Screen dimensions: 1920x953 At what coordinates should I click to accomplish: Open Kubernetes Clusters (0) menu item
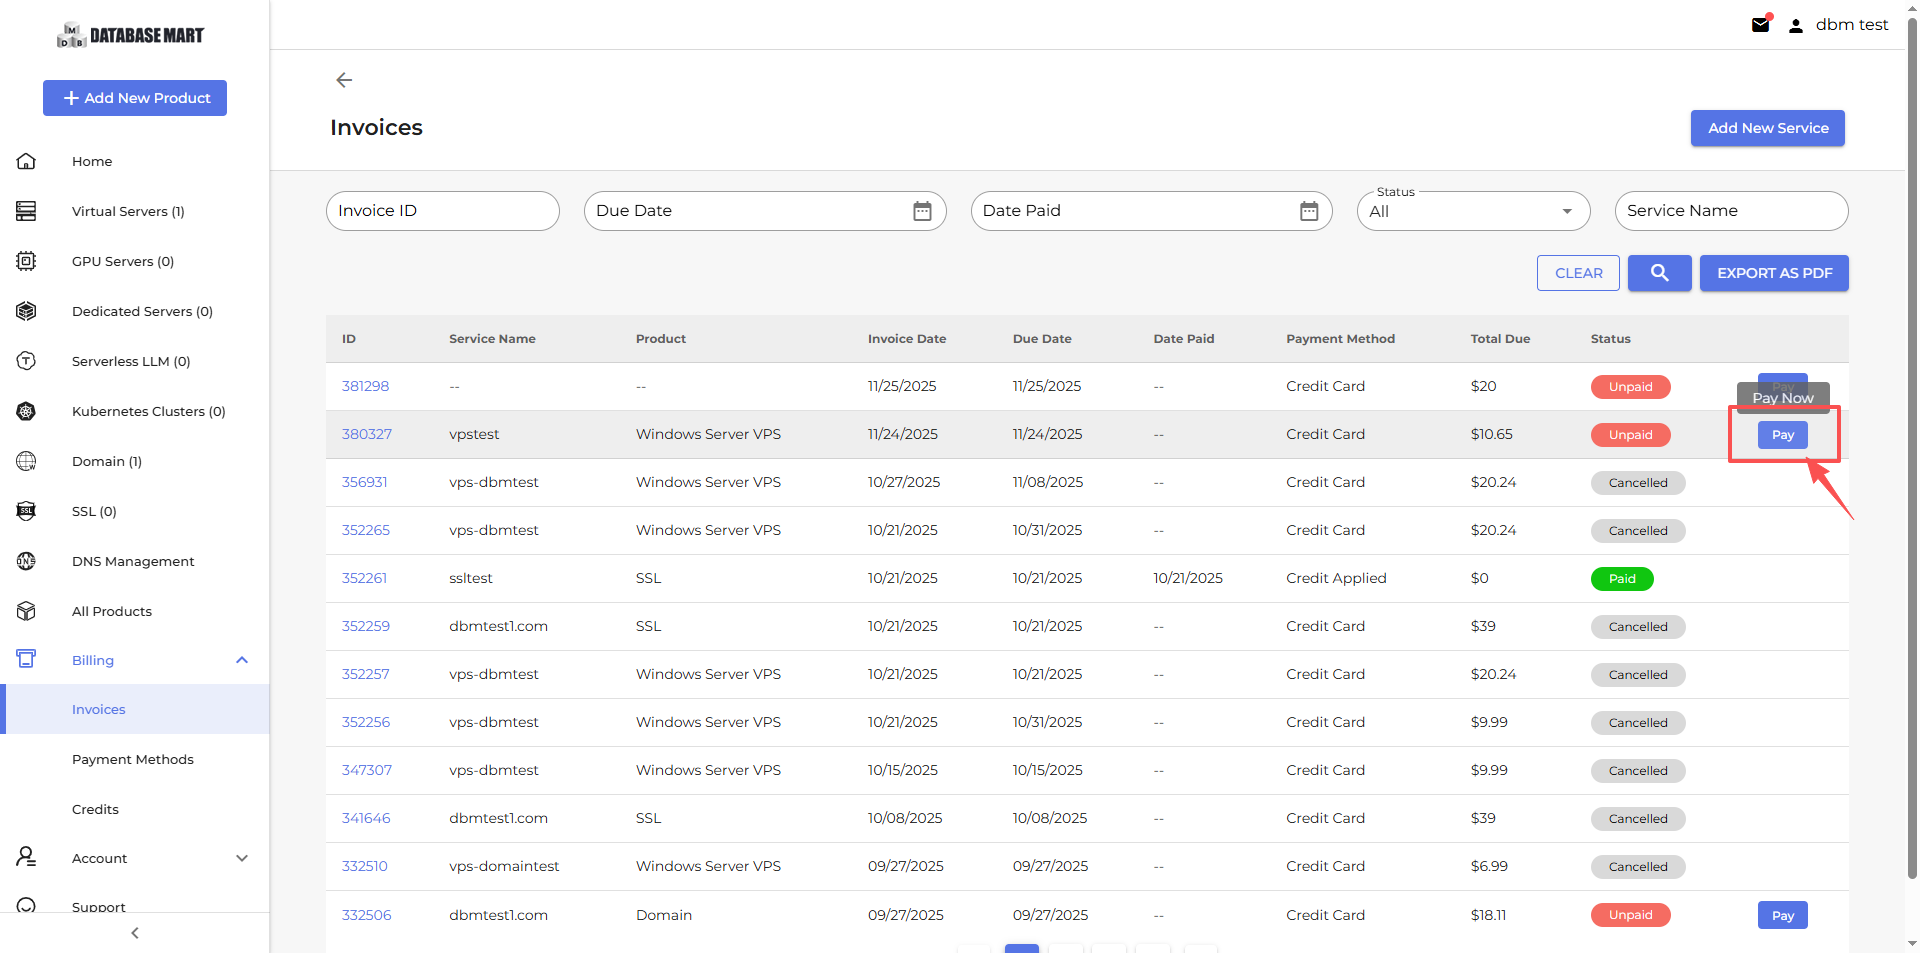(149, 411)
